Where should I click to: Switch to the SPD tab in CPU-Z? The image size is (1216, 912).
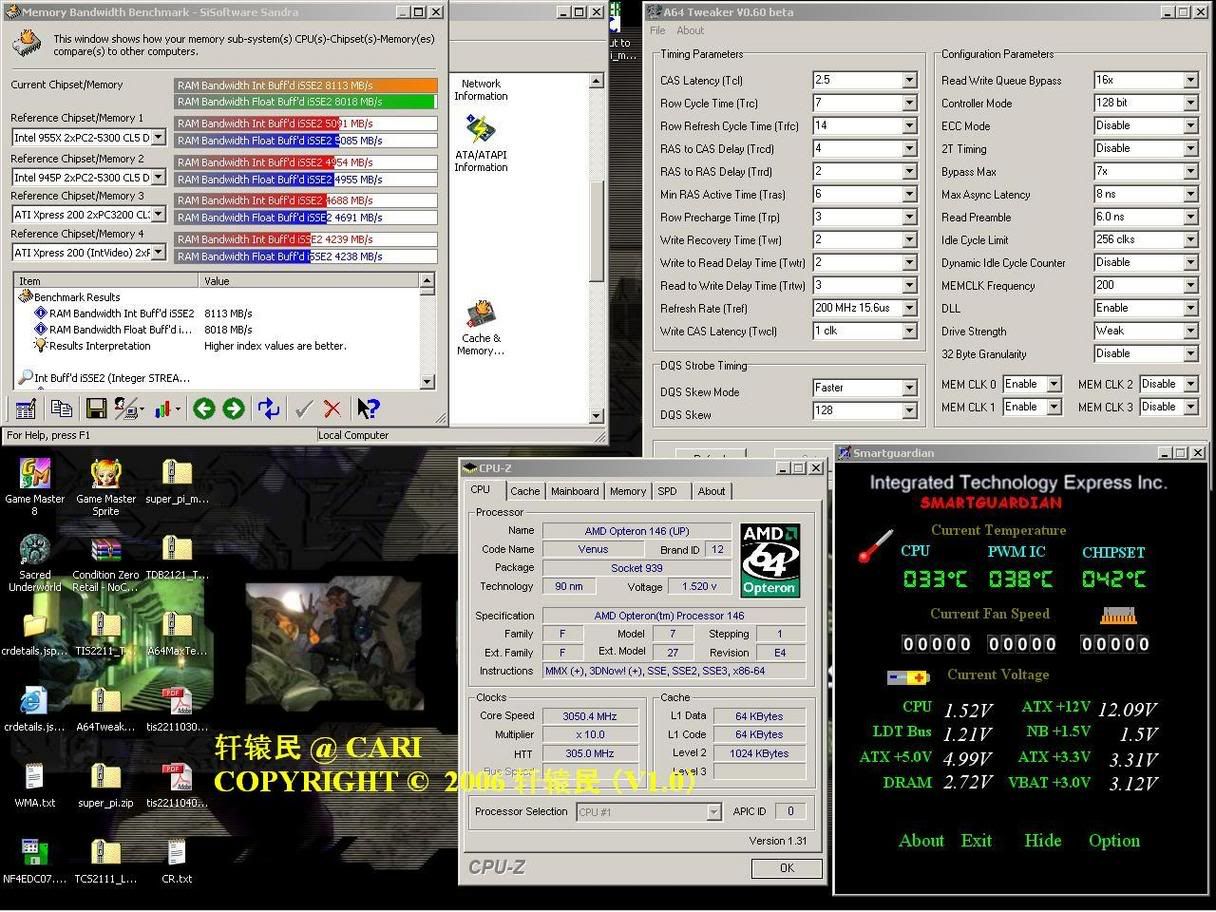pos(667,491)
